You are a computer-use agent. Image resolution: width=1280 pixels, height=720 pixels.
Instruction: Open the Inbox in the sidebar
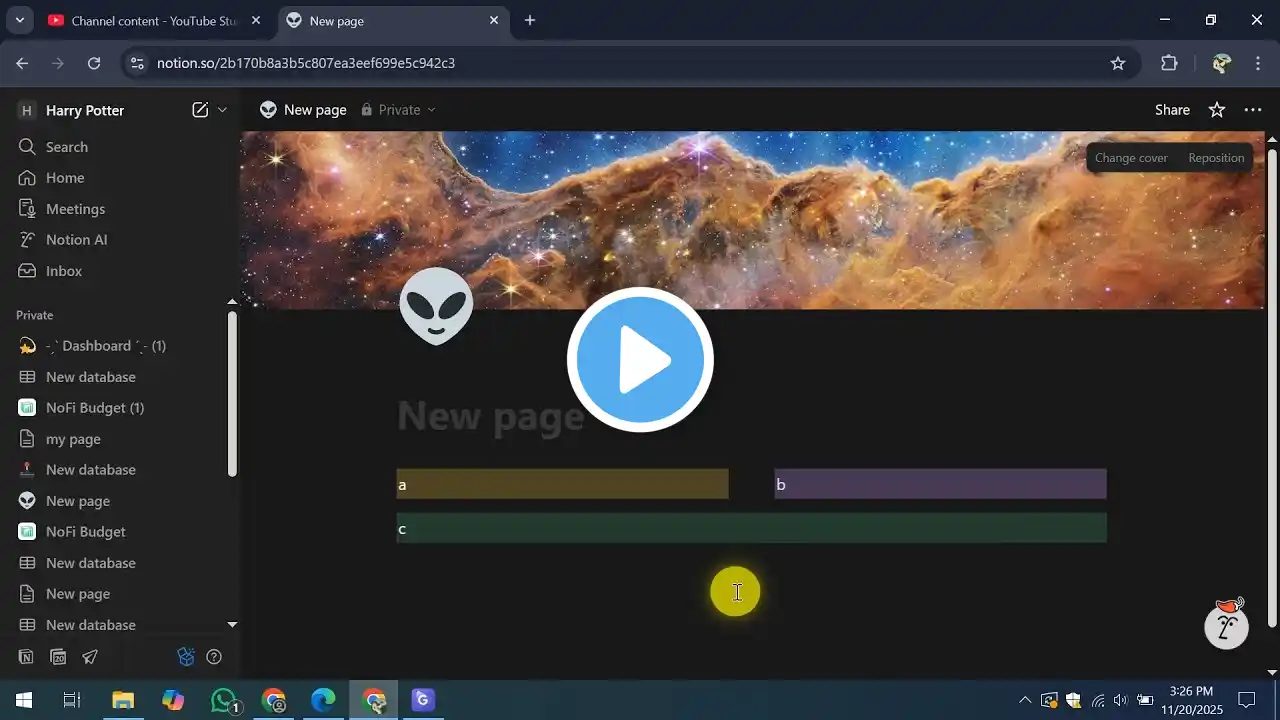(x=64, y=271)
